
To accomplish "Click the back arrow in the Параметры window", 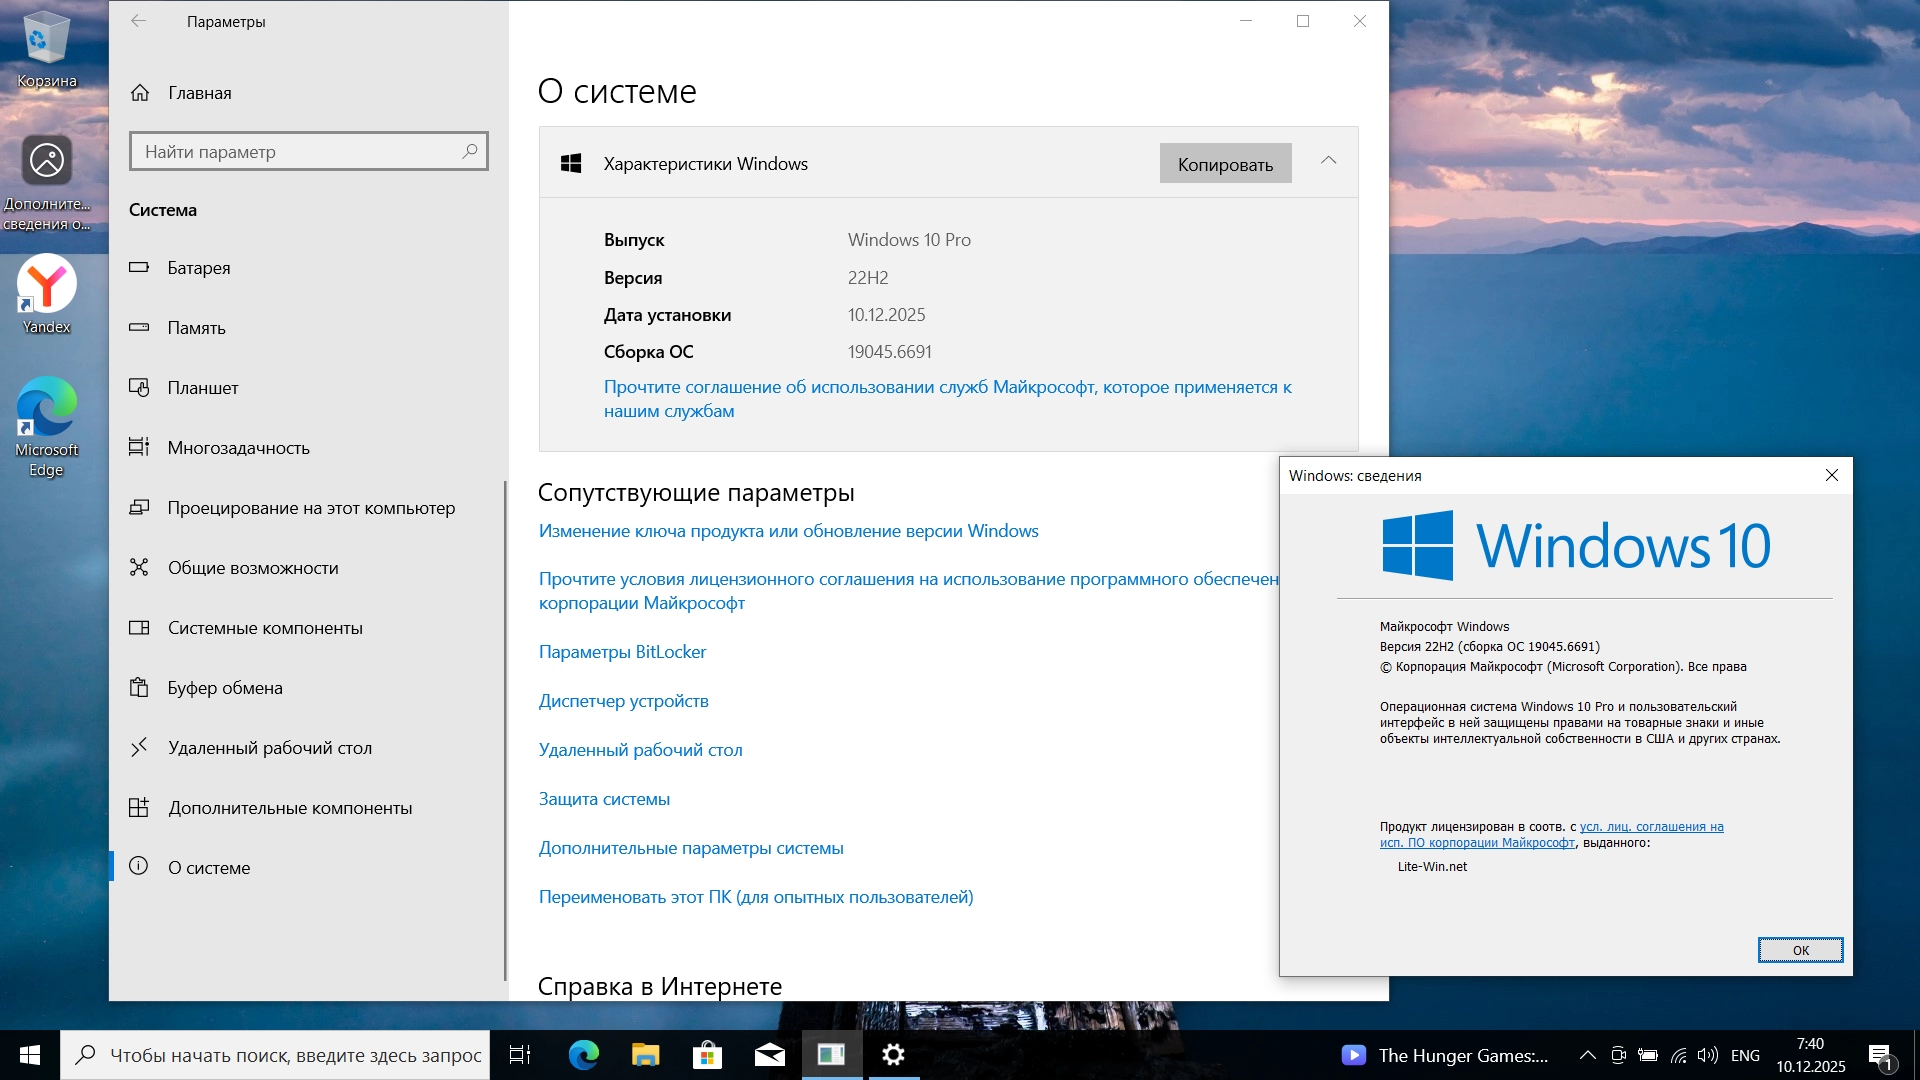I will (x=139, y=21).
